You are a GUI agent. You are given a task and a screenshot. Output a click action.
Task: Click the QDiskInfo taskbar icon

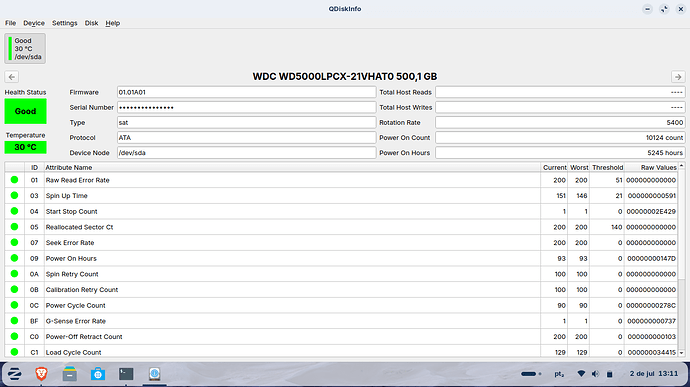pos(154,374)
